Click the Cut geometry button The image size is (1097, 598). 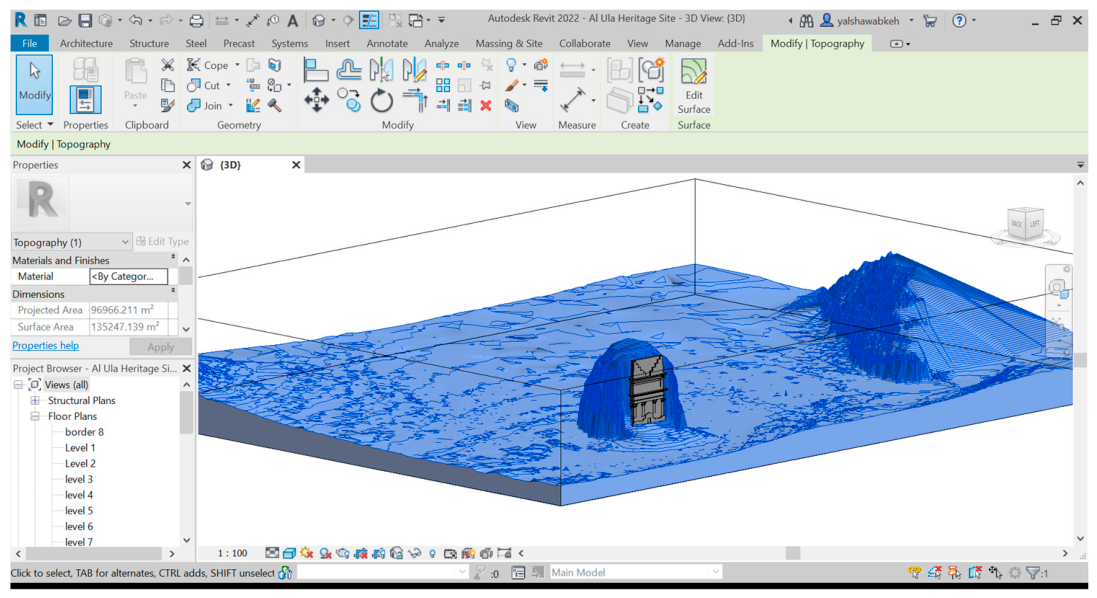(x=204, y=85)
